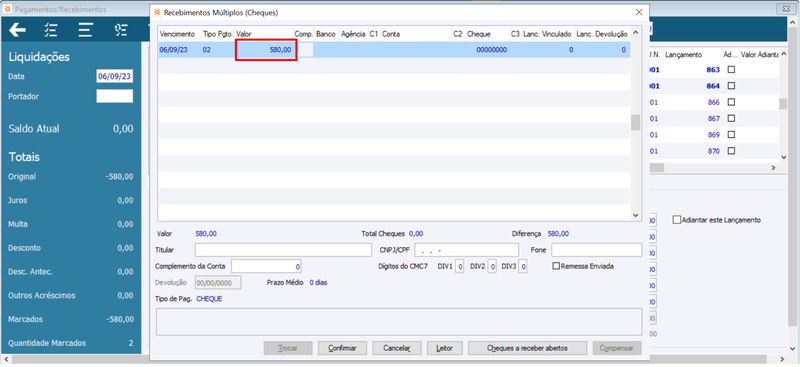Click scroll-down arrow of cheques grid
The image size is (800, 367).
click(635, 215)
